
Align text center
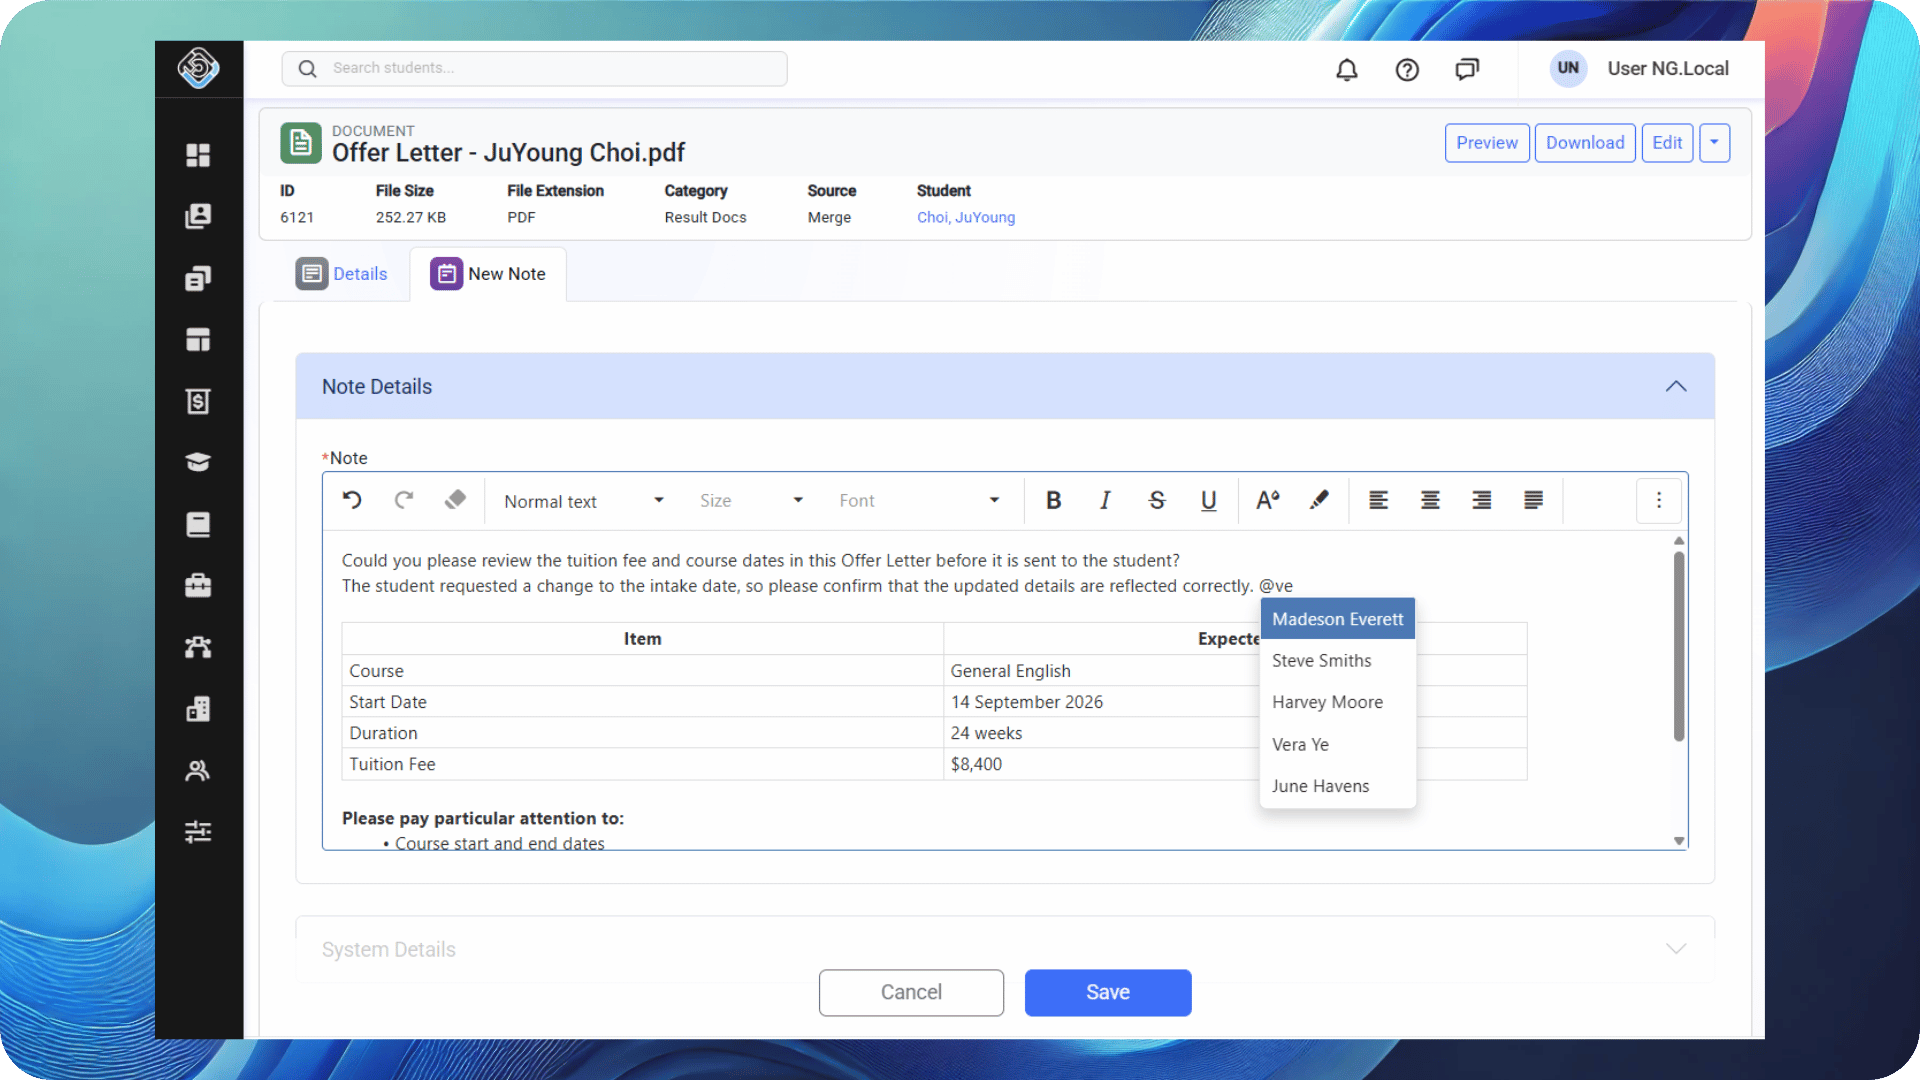[1430, 500]
